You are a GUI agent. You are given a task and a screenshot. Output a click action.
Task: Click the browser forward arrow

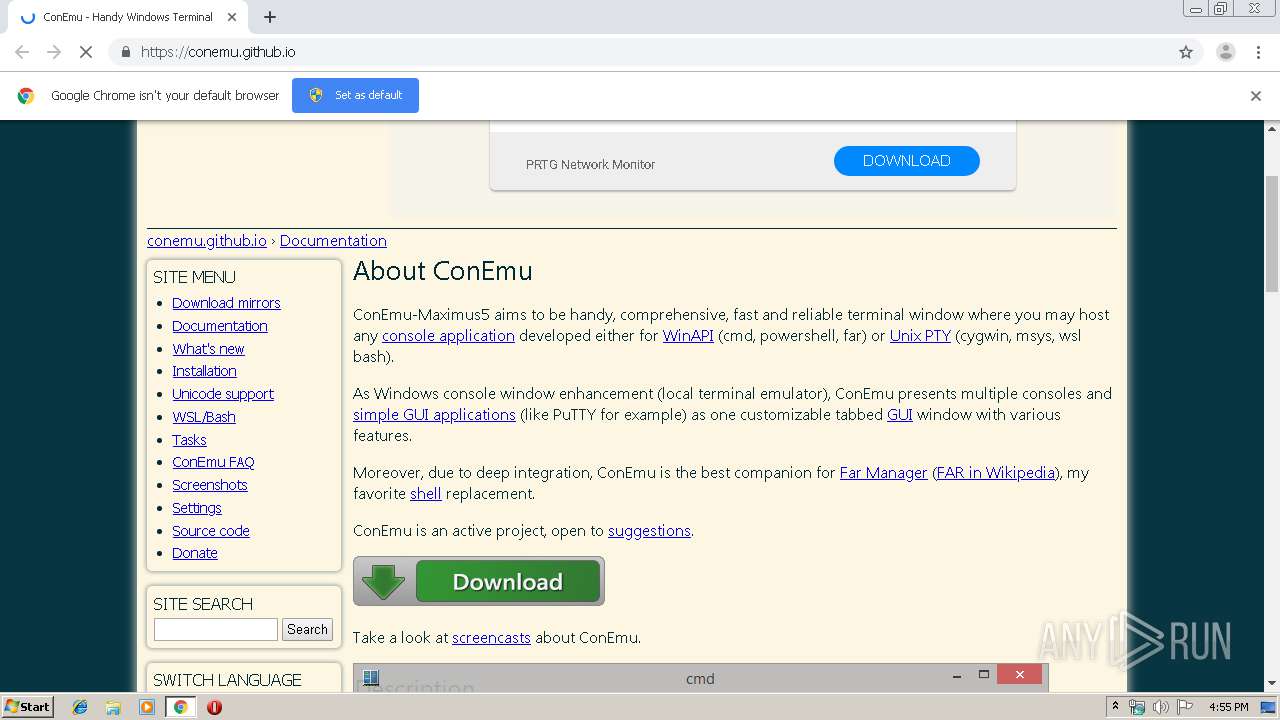click(54, 52)
